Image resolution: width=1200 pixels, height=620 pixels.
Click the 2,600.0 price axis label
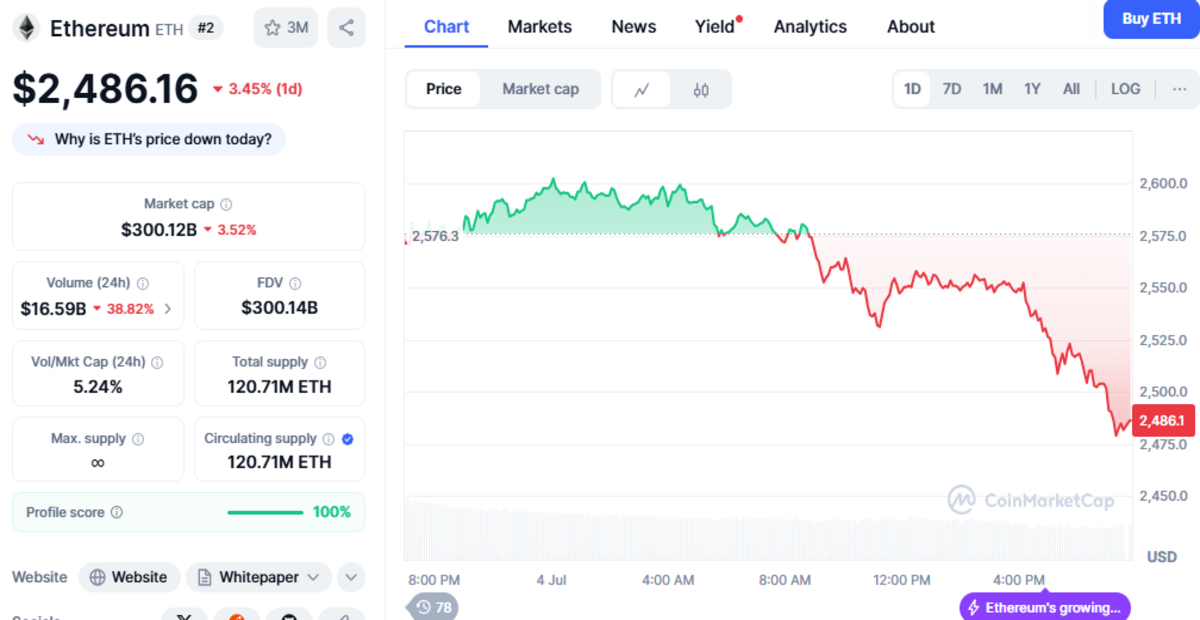(x=1163, y=184)
